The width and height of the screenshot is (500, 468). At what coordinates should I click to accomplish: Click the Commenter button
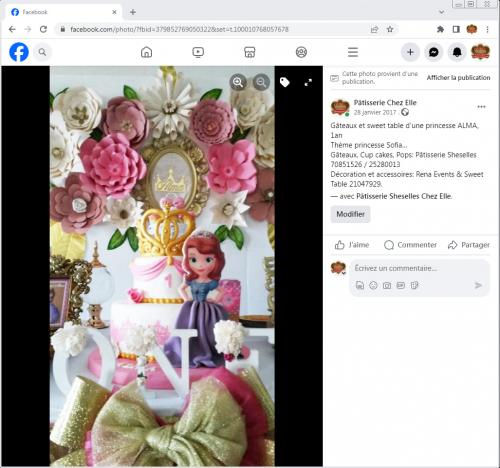click(x=410, y=245)
